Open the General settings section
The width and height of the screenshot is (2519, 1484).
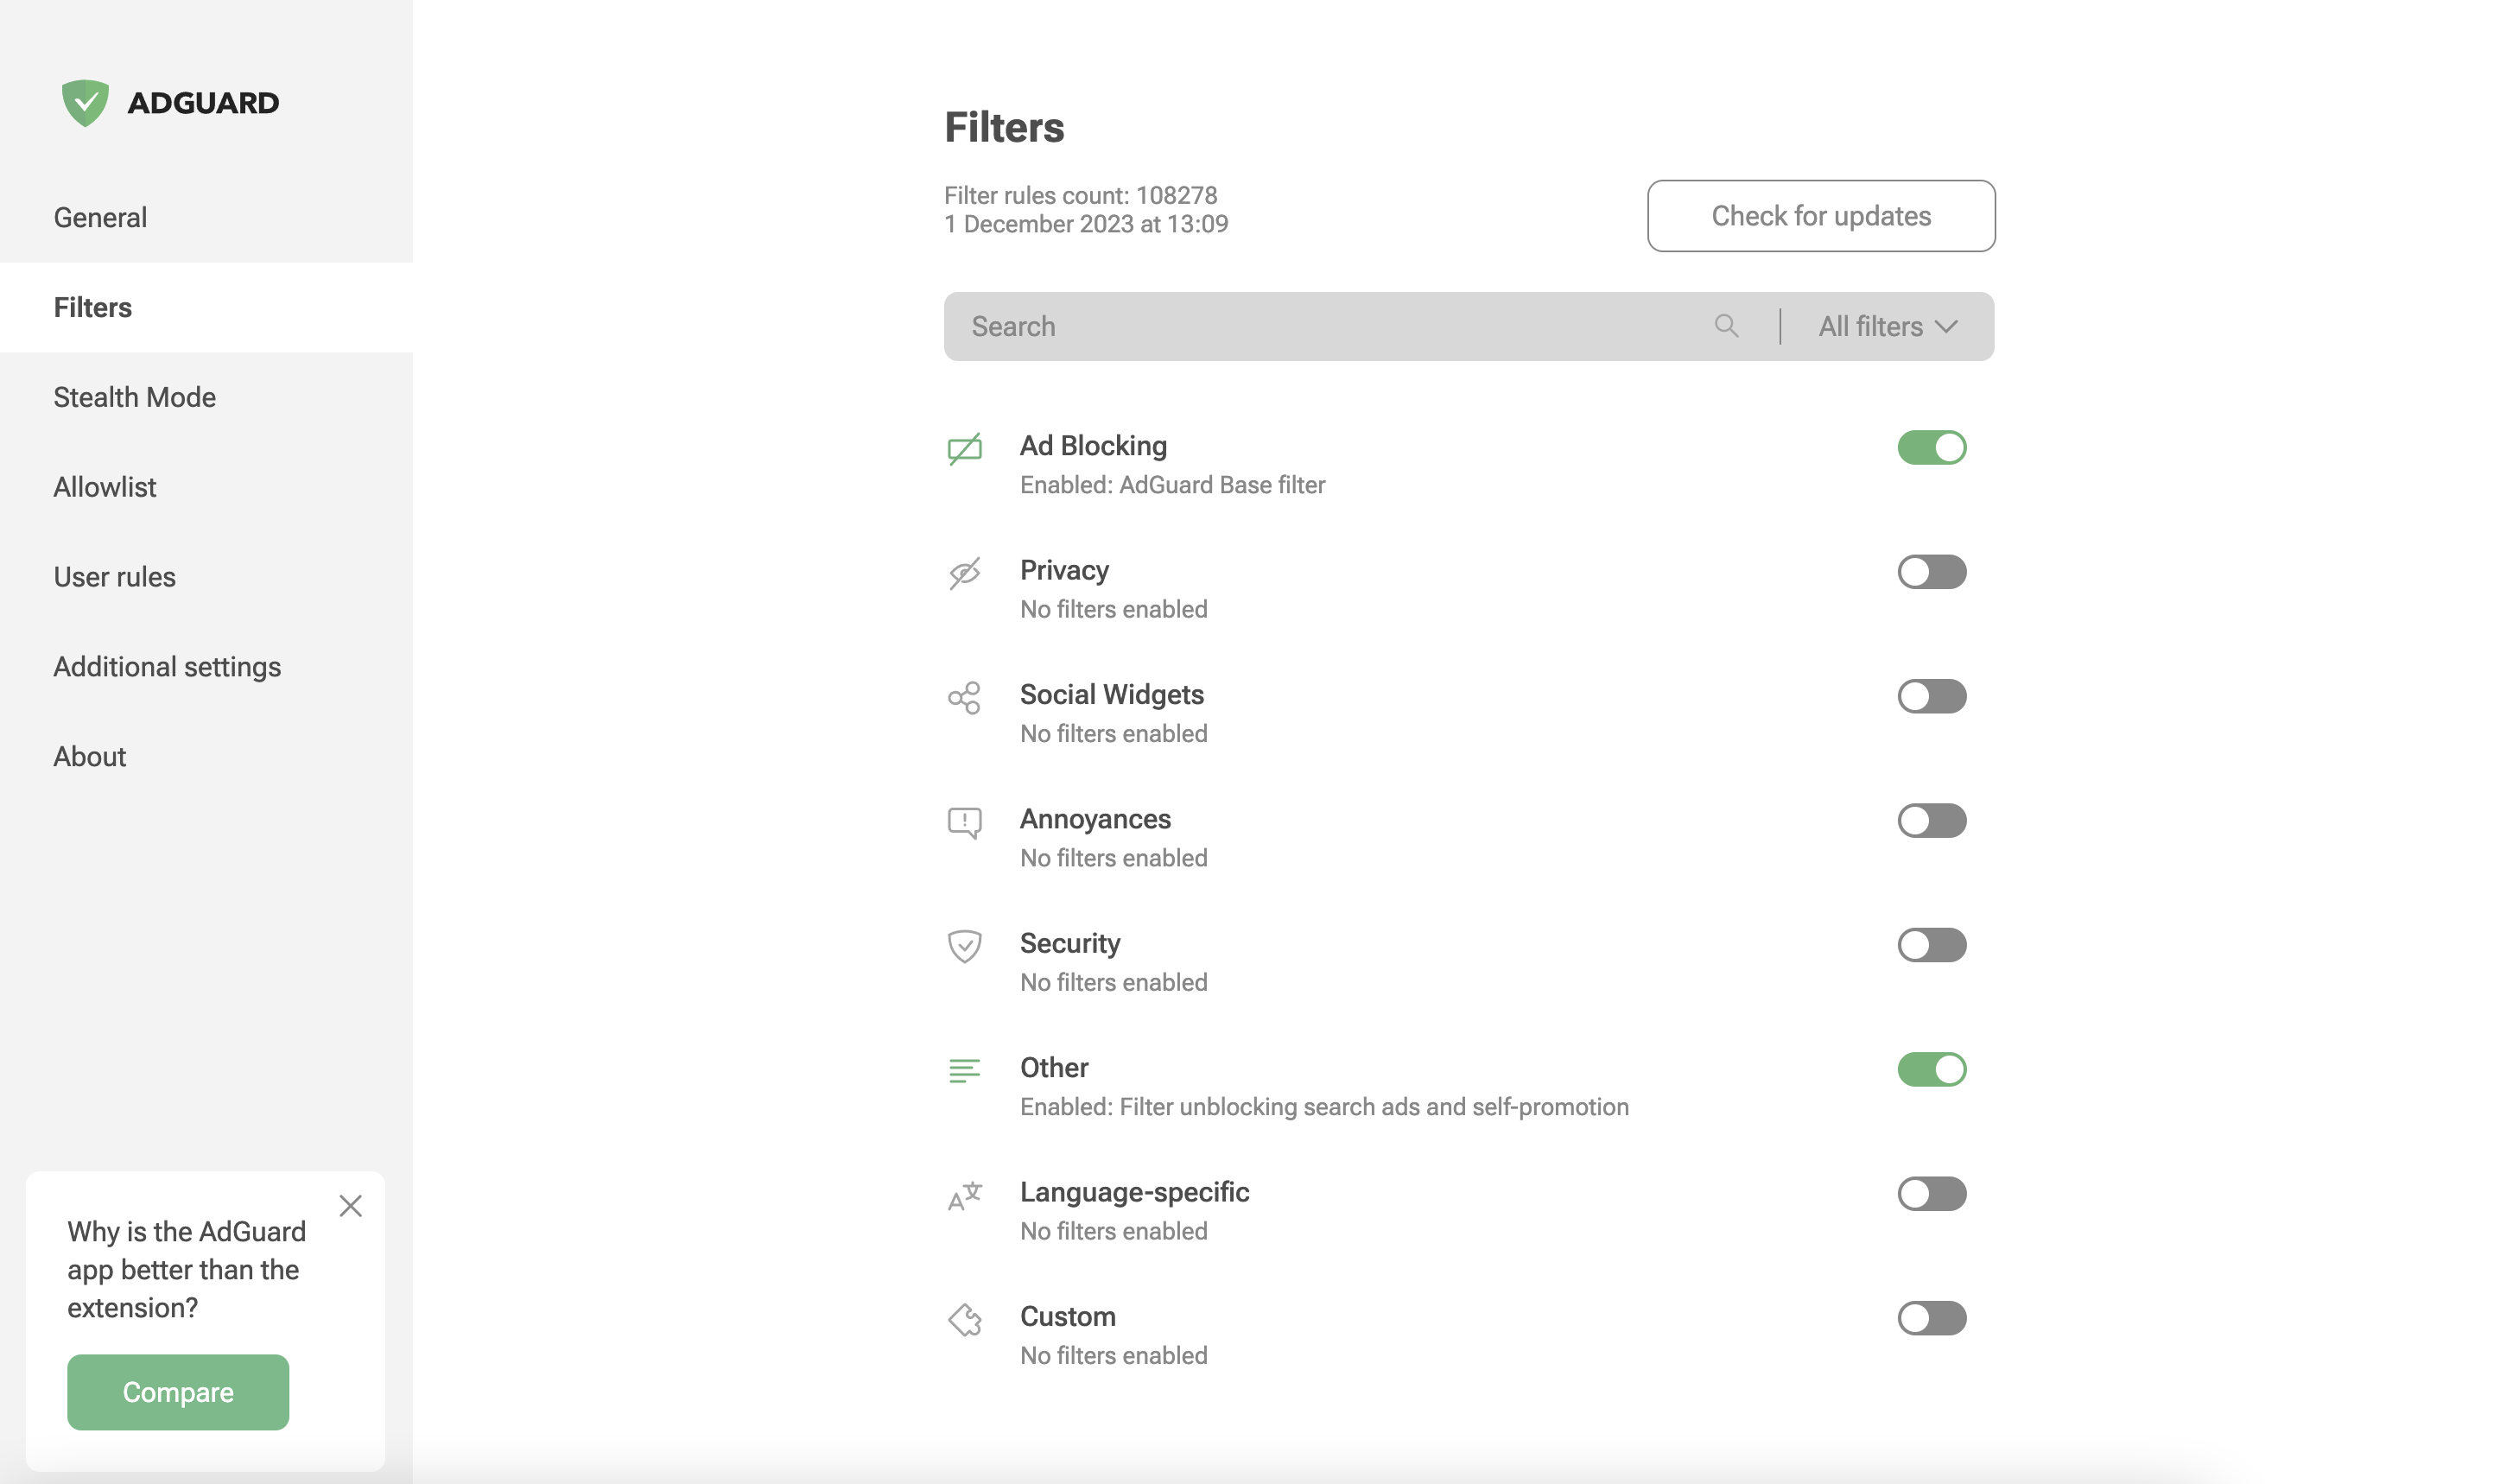pos(99,216)
